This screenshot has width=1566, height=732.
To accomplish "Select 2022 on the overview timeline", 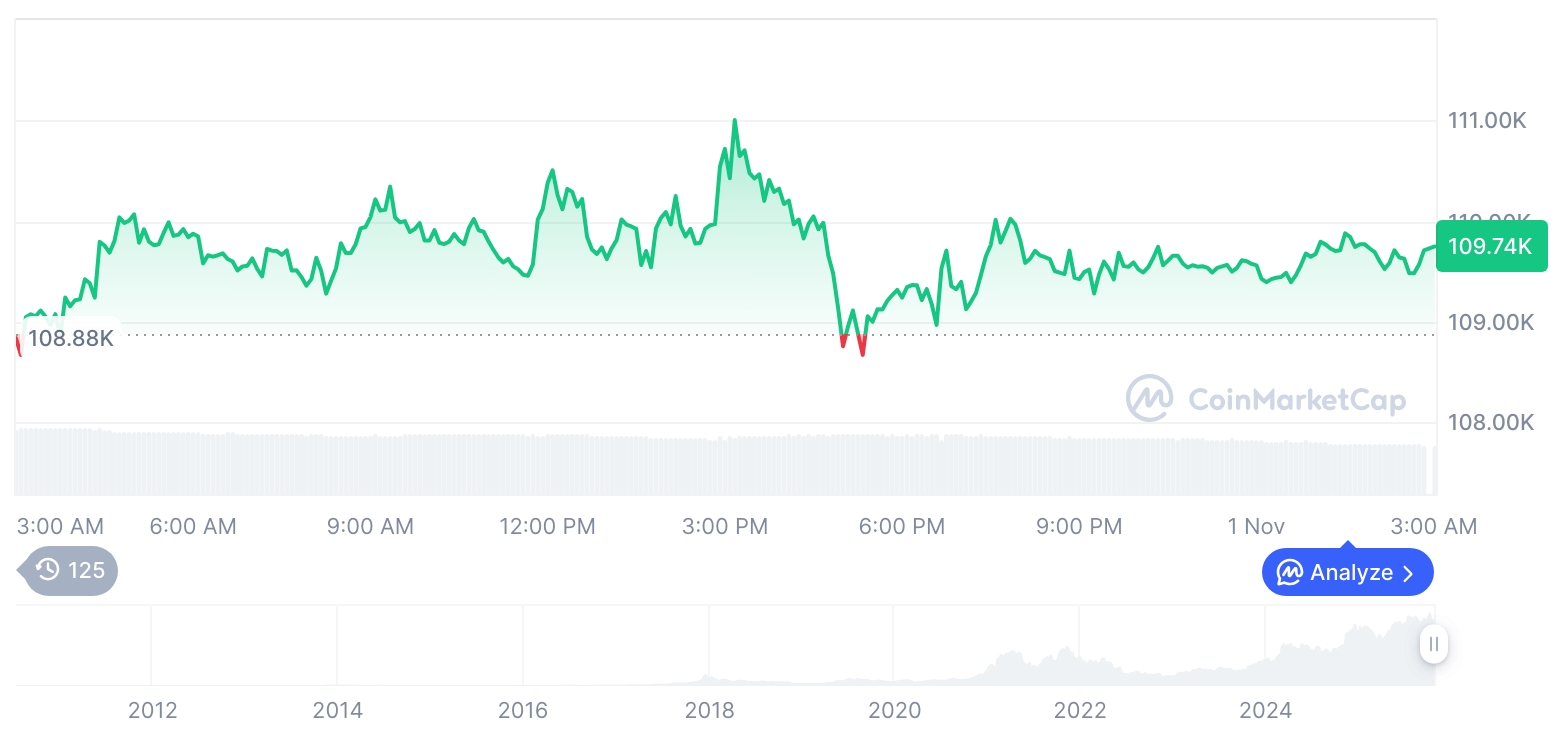I will (x=1080, y=710).
